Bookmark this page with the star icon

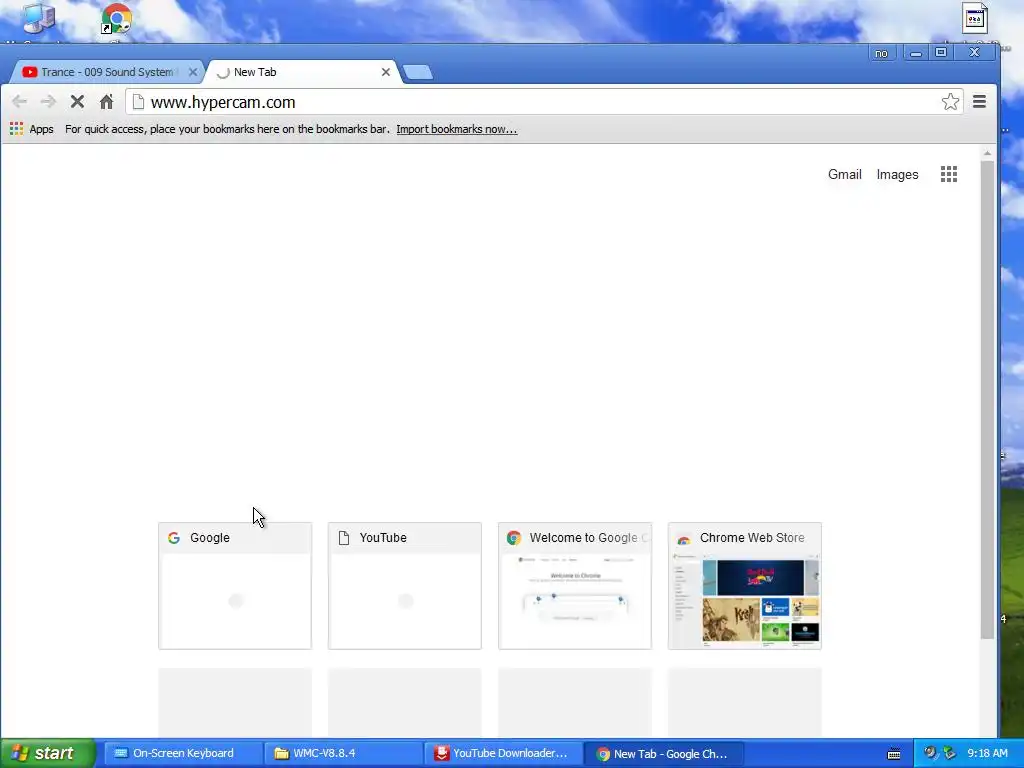(x=950, y=102)
